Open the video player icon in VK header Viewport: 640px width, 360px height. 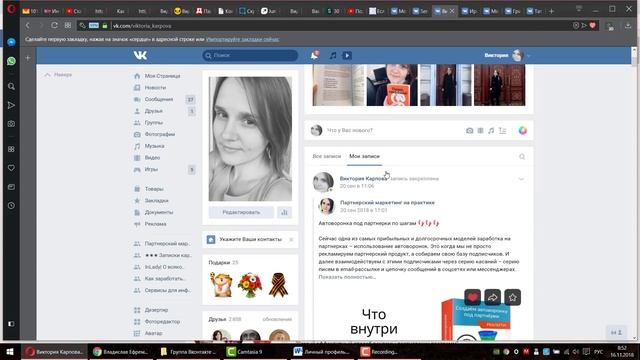click(x=347, y=55)
